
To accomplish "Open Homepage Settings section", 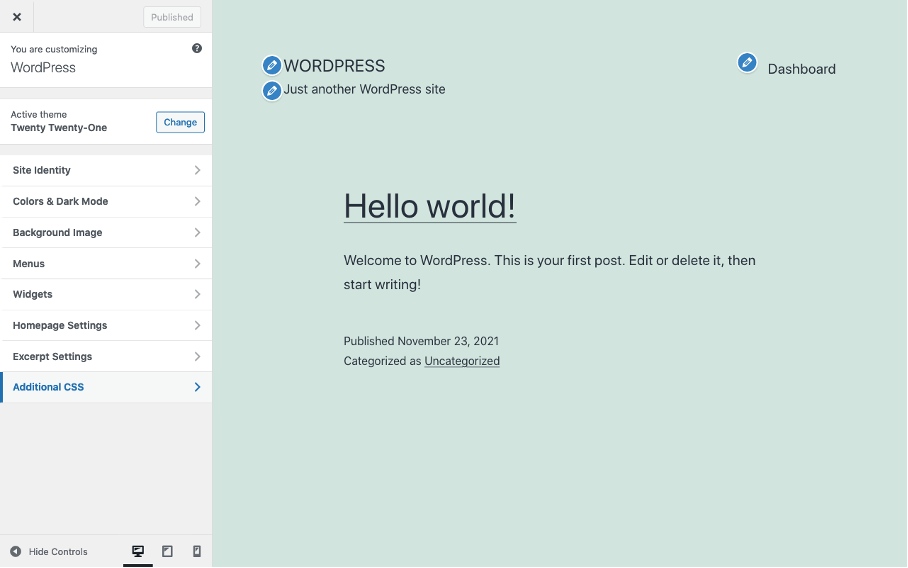I will point(106,325).
